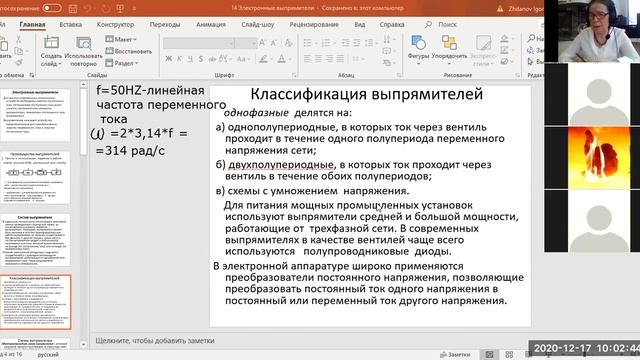
Task: Open the font name combo box
Action: [x=199, y=43]
